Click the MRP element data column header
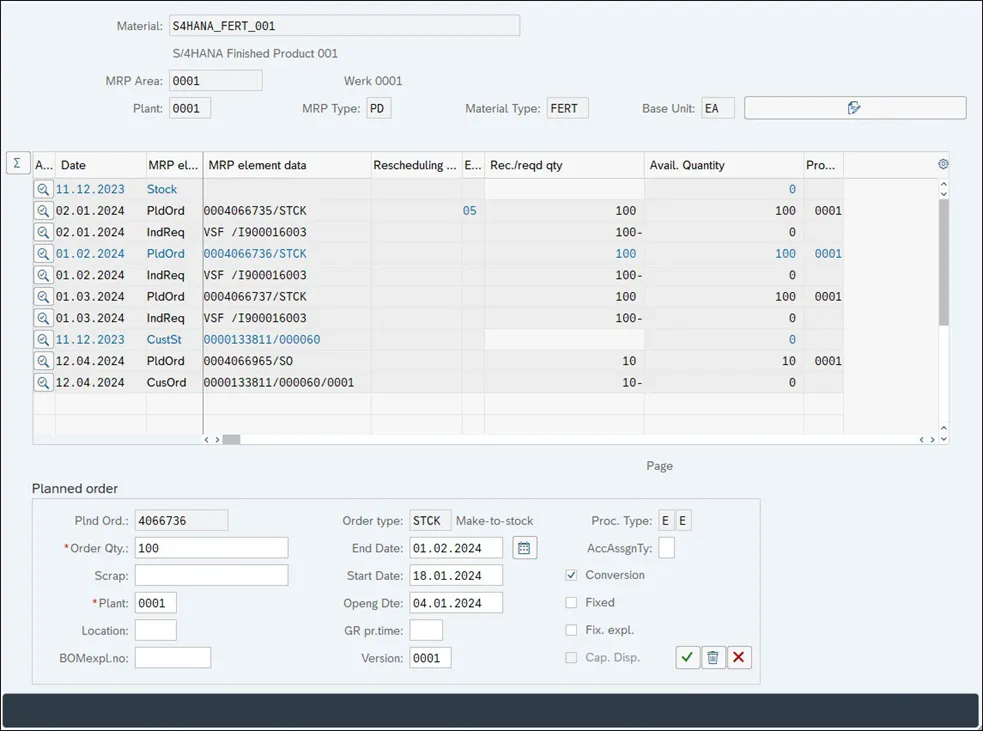The width and height of the screenshot is (983, 731). (287, 166)
